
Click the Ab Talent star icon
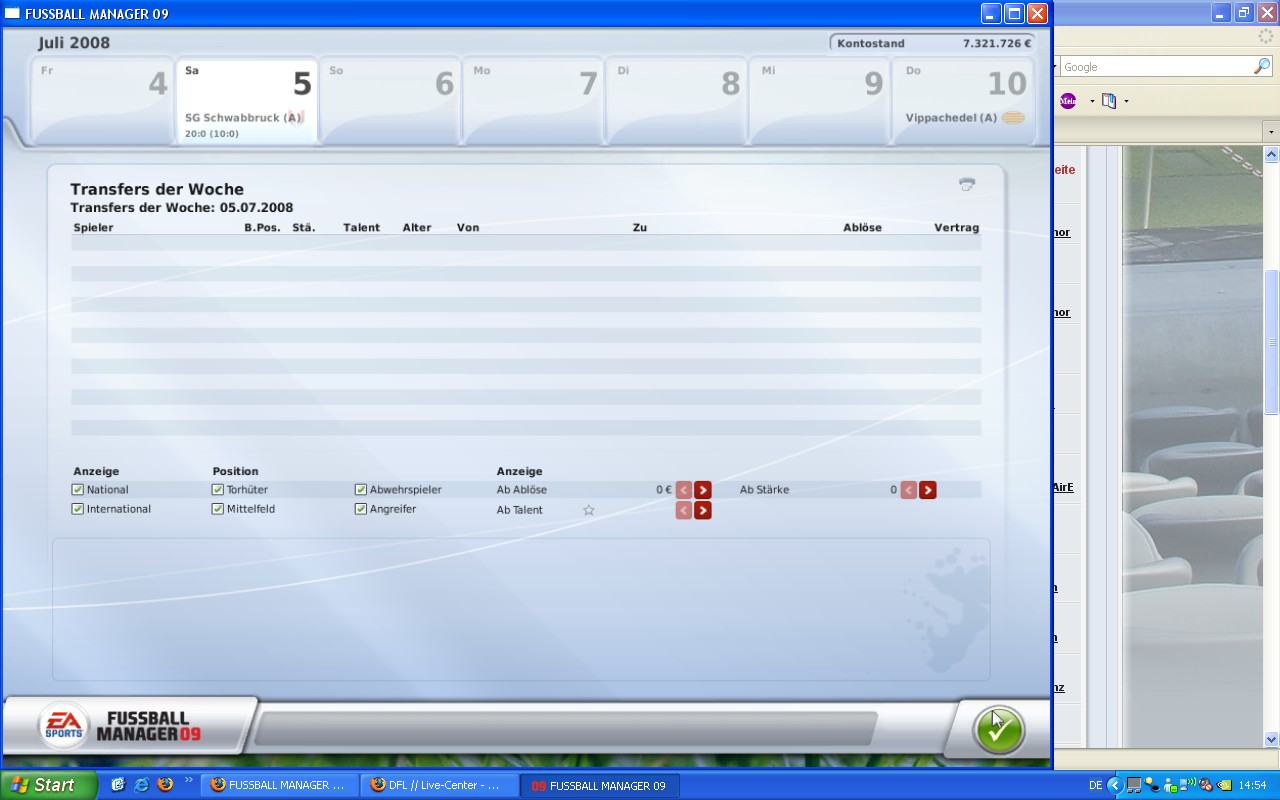[x=589, y=510]
